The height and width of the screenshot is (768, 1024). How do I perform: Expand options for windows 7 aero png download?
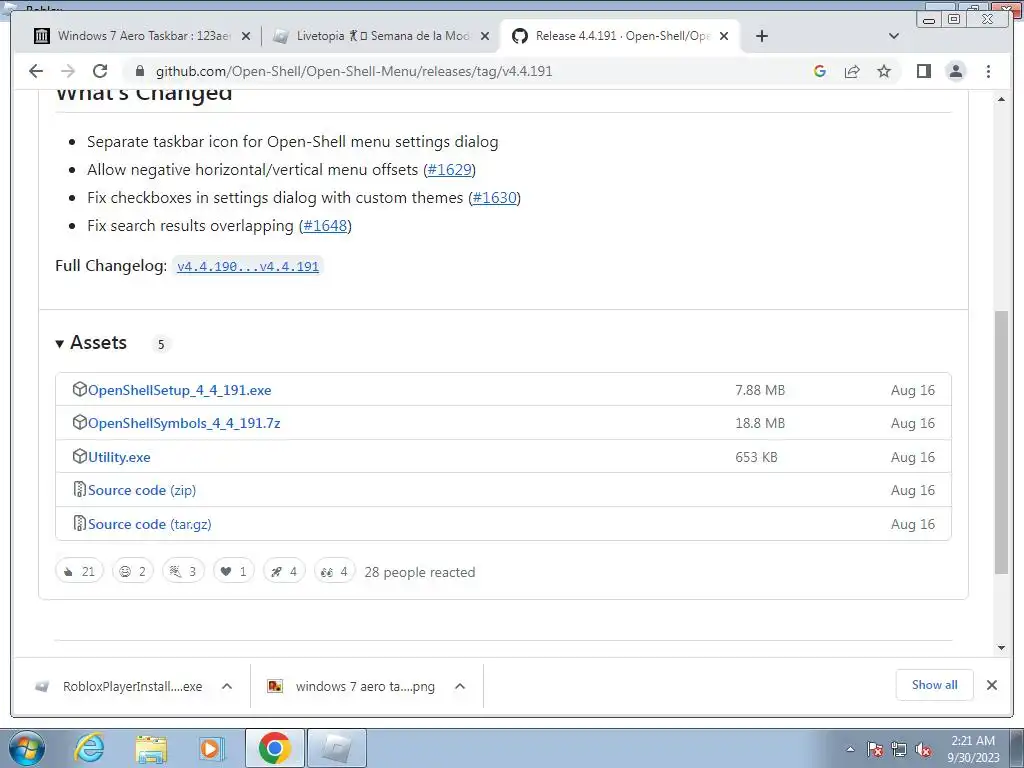coord(460,686)
